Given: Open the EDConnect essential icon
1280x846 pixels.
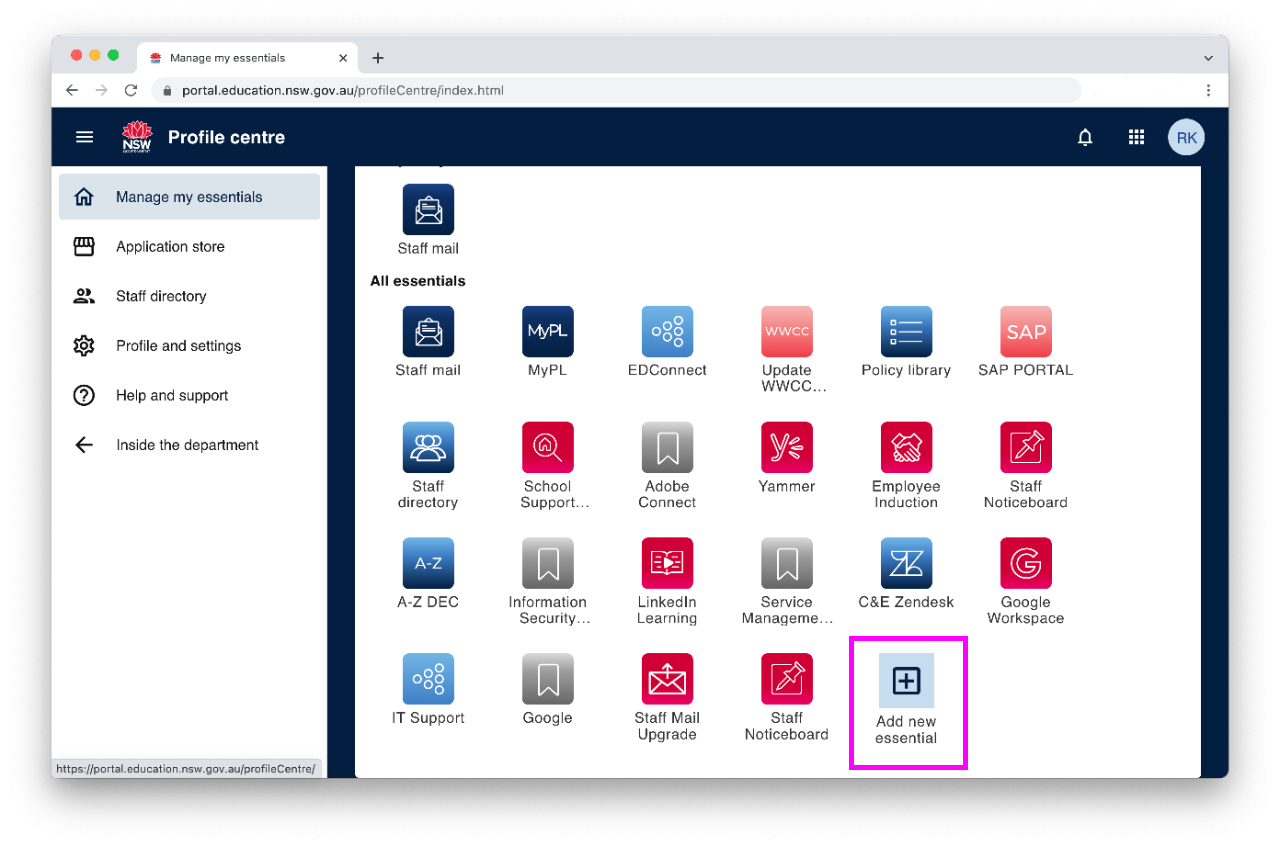Looking at the screenshot, I should (667, 332).
